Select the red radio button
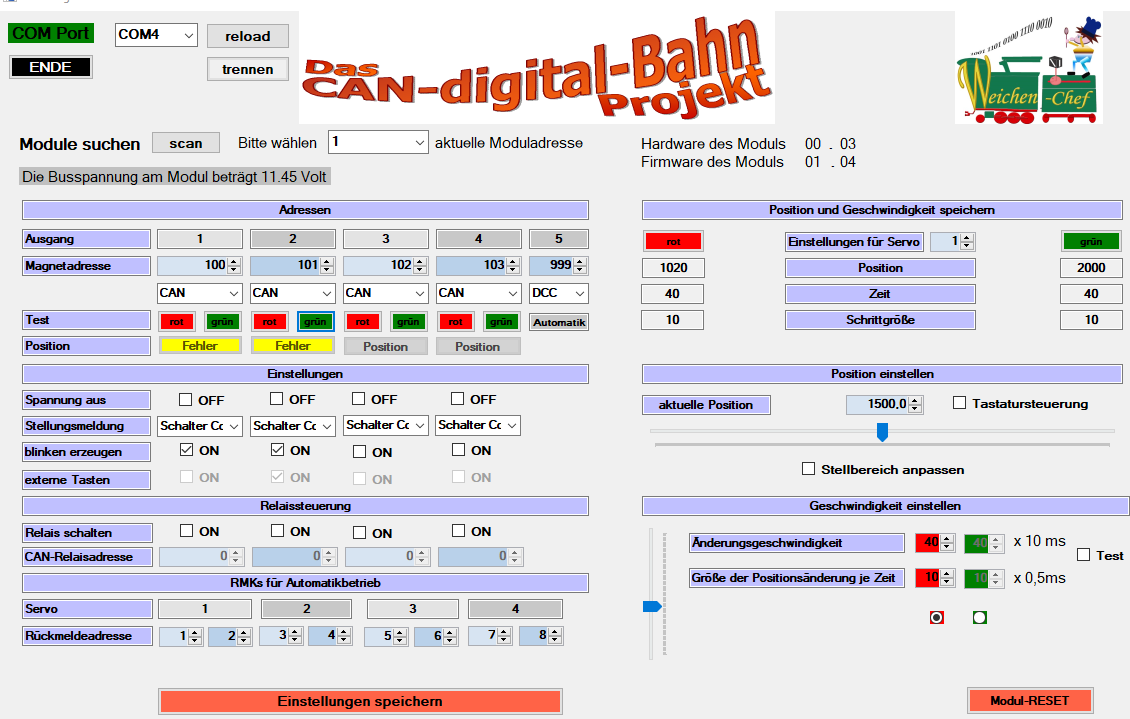The width and height of the screenshot is (1130, 719). click(936, 617)
